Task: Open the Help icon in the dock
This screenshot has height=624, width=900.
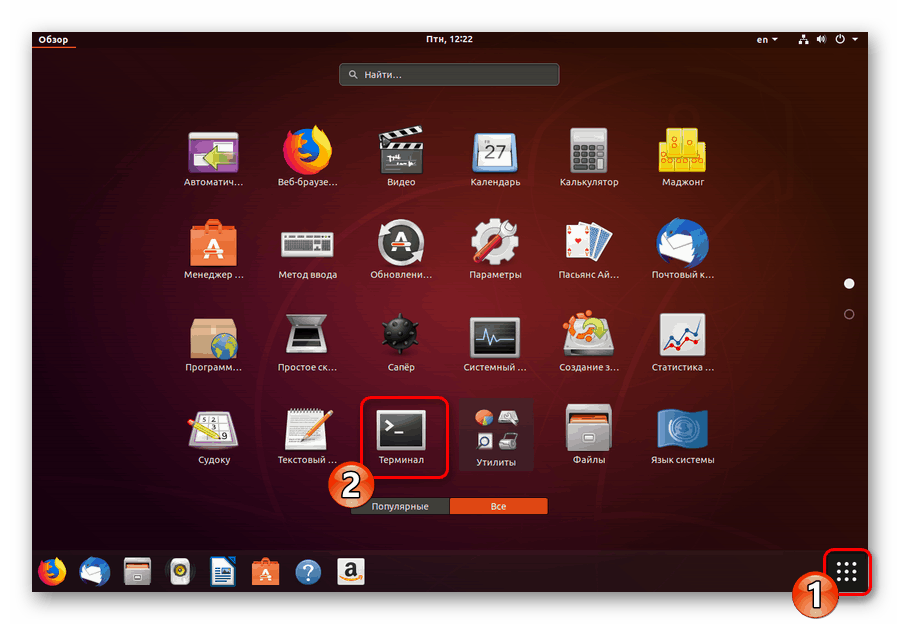Action: click(x=308, y=572)
